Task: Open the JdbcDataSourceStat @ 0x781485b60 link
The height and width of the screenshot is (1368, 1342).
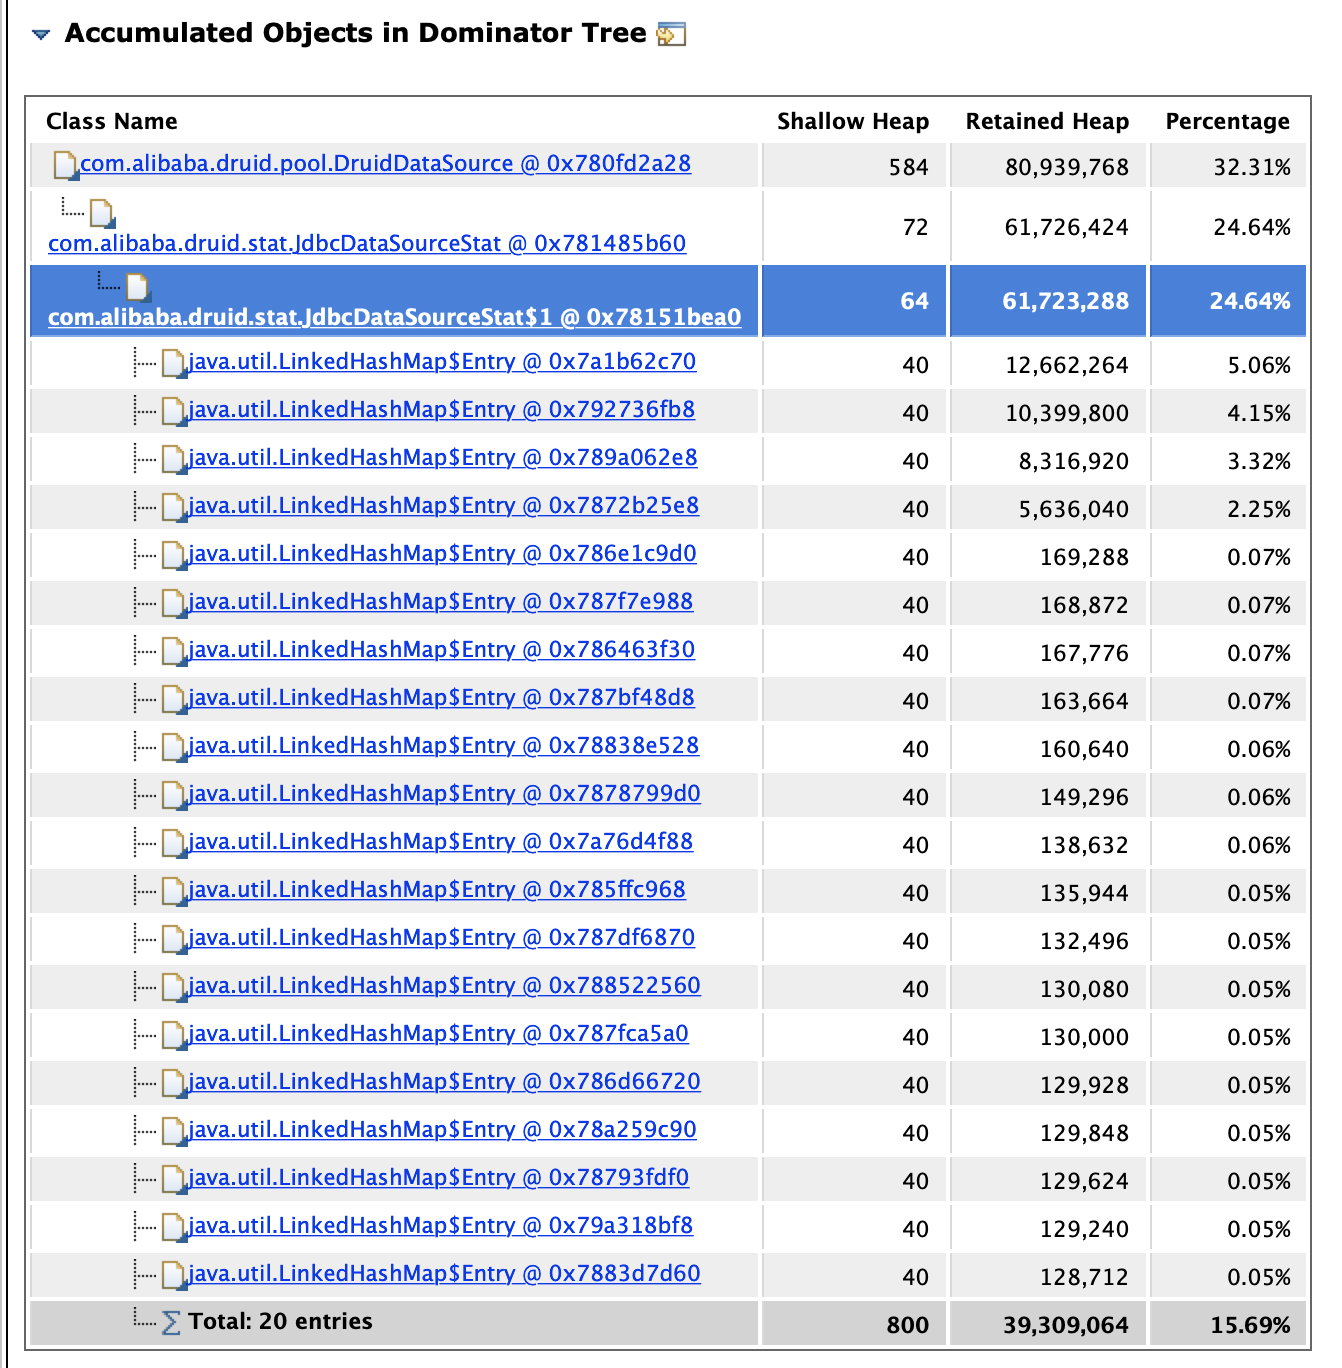Action: (367, 243)
